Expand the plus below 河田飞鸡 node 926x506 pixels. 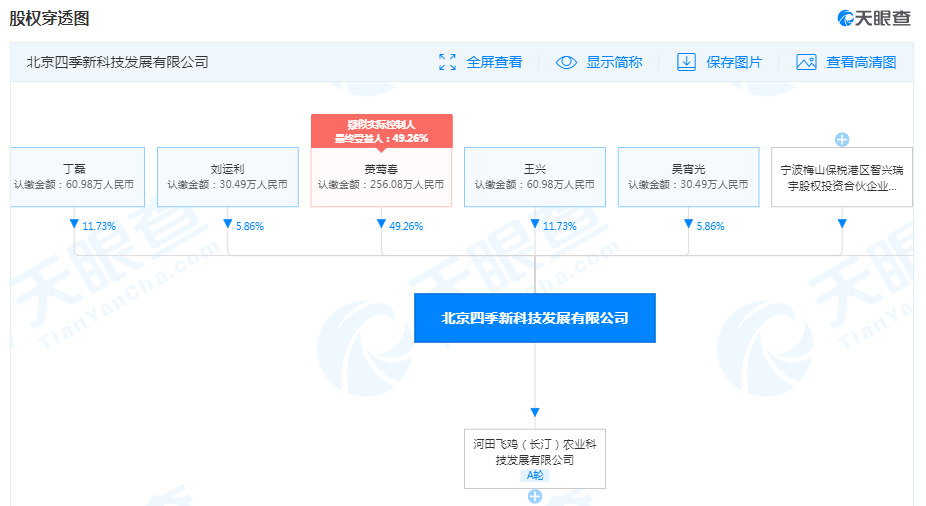click(x=535, y=497)
